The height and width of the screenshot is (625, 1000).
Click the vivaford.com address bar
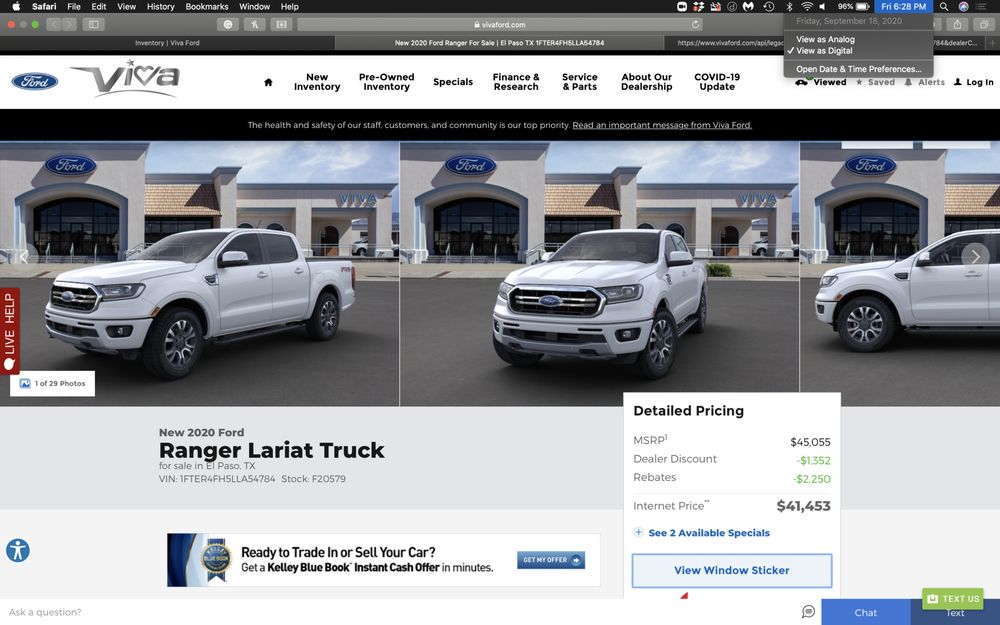coord(500,24)
